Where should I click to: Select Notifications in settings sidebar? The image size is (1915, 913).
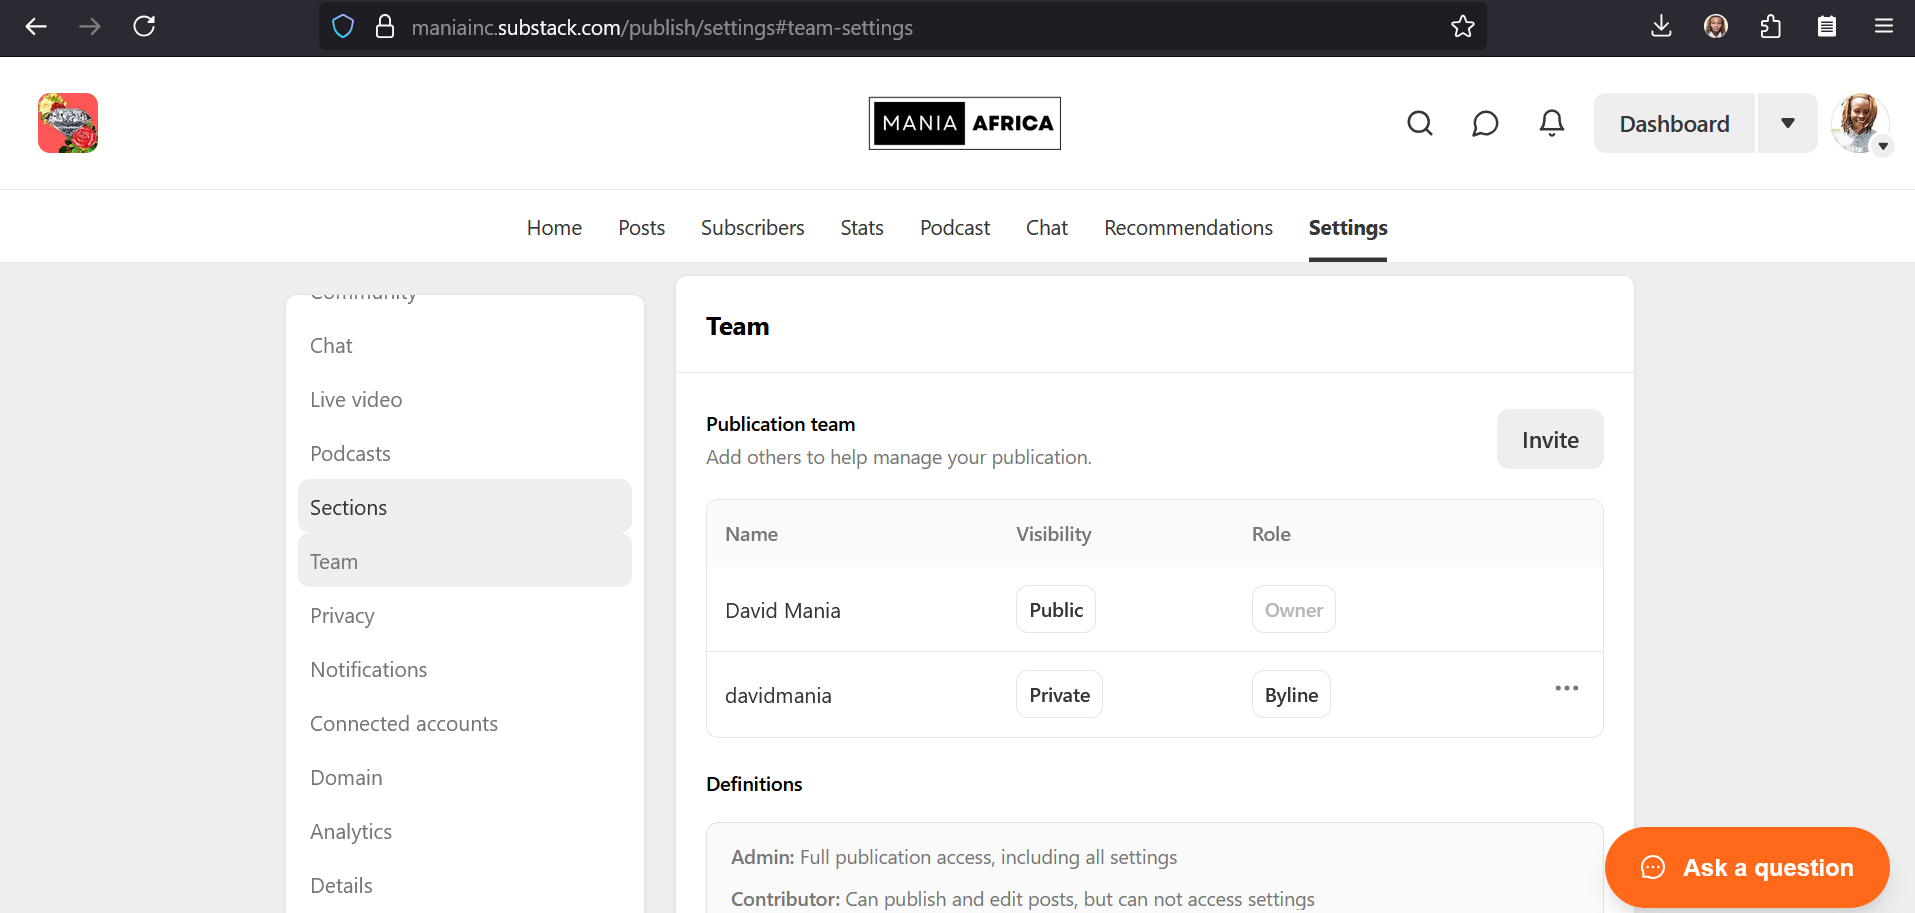465,670
